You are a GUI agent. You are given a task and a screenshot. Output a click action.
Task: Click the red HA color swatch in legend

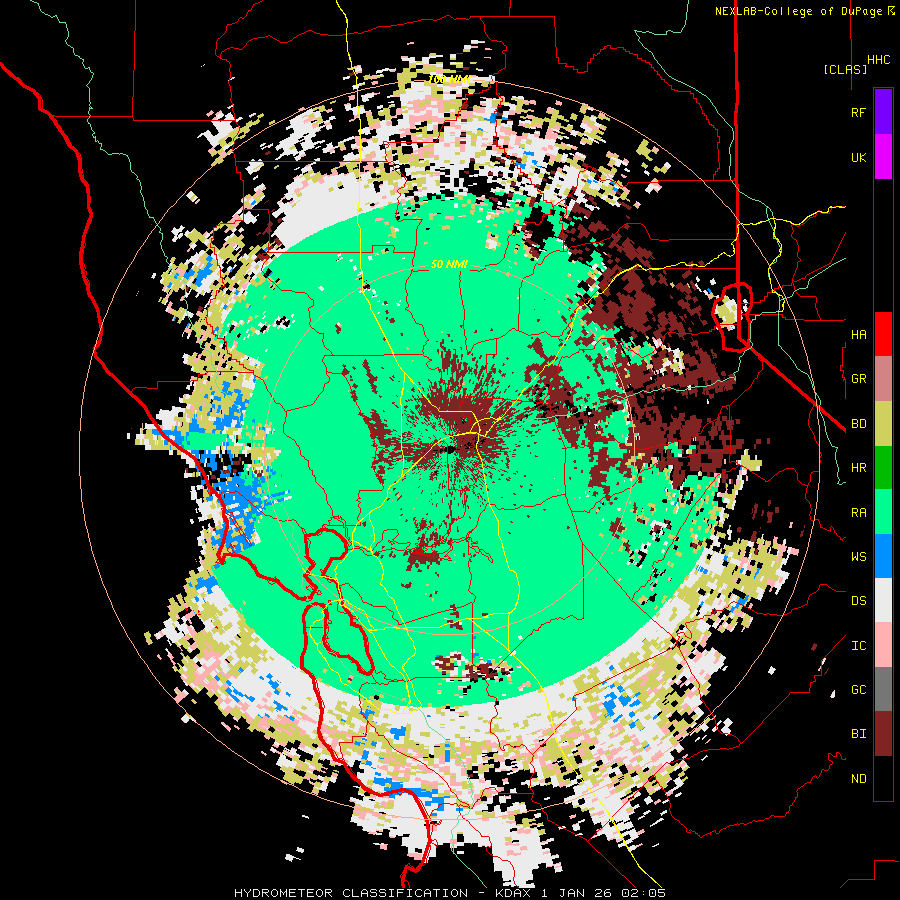tap(883, 334)
